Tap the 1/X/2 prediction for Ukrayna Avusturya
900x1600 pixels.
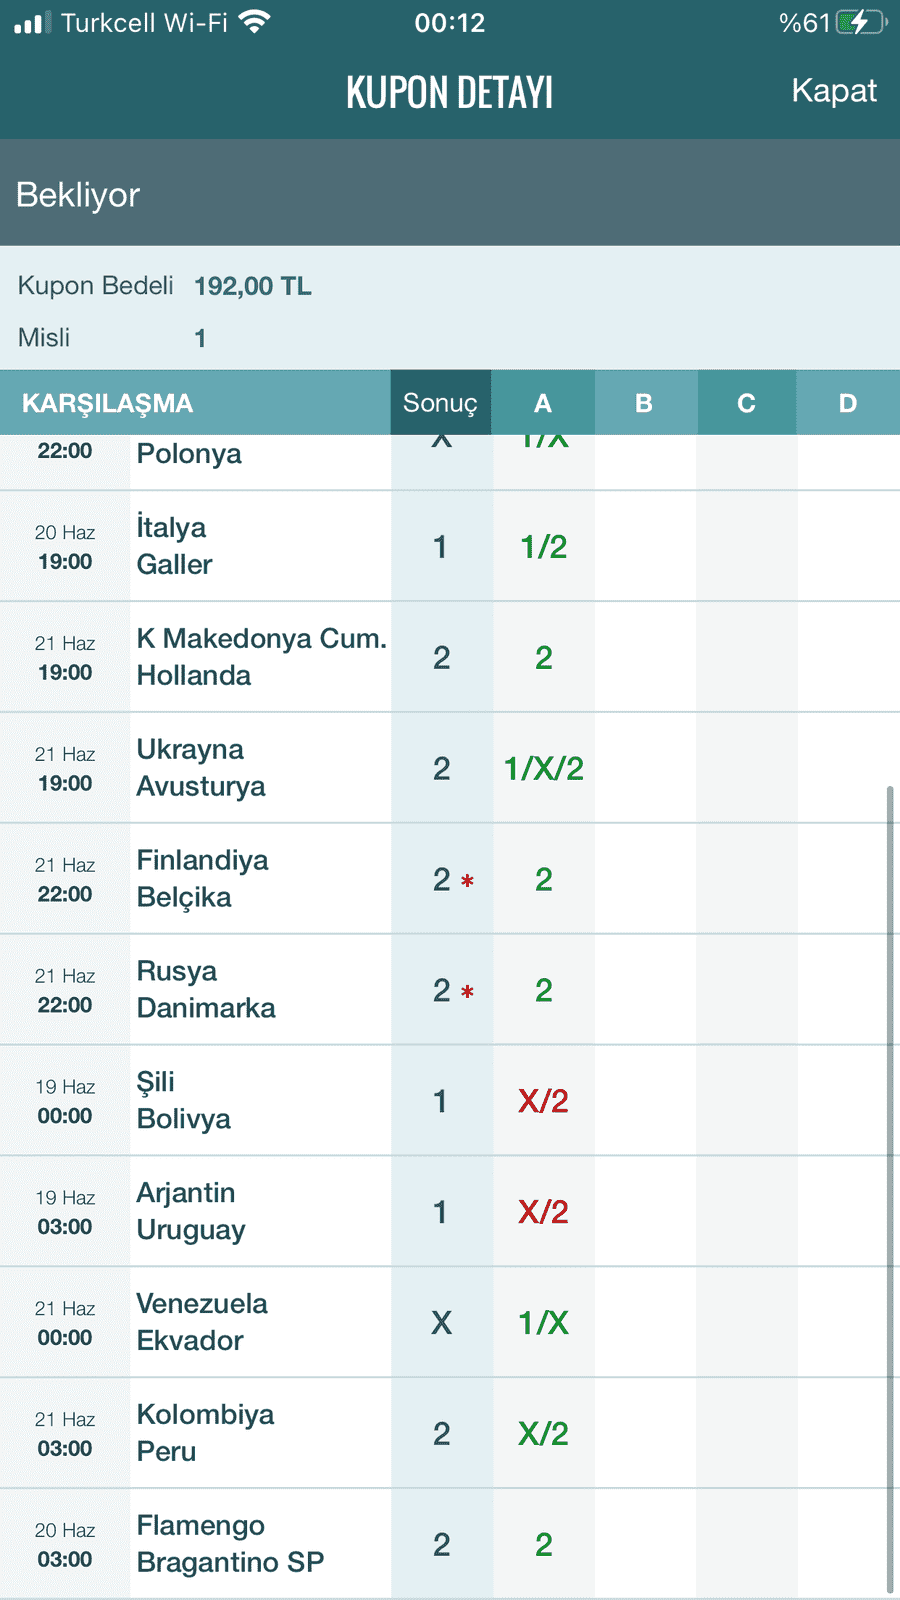point(544,768)
